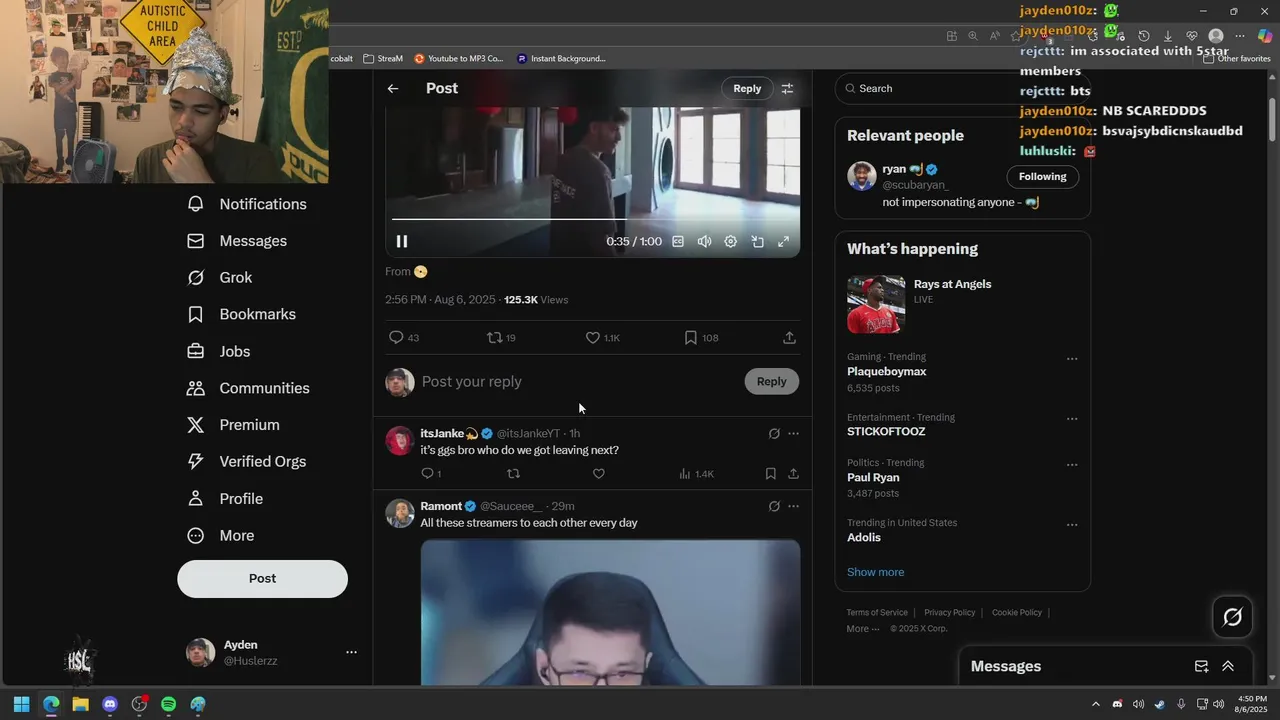
Task: Open the image in Ramont's reply
Action: (610, 612)
